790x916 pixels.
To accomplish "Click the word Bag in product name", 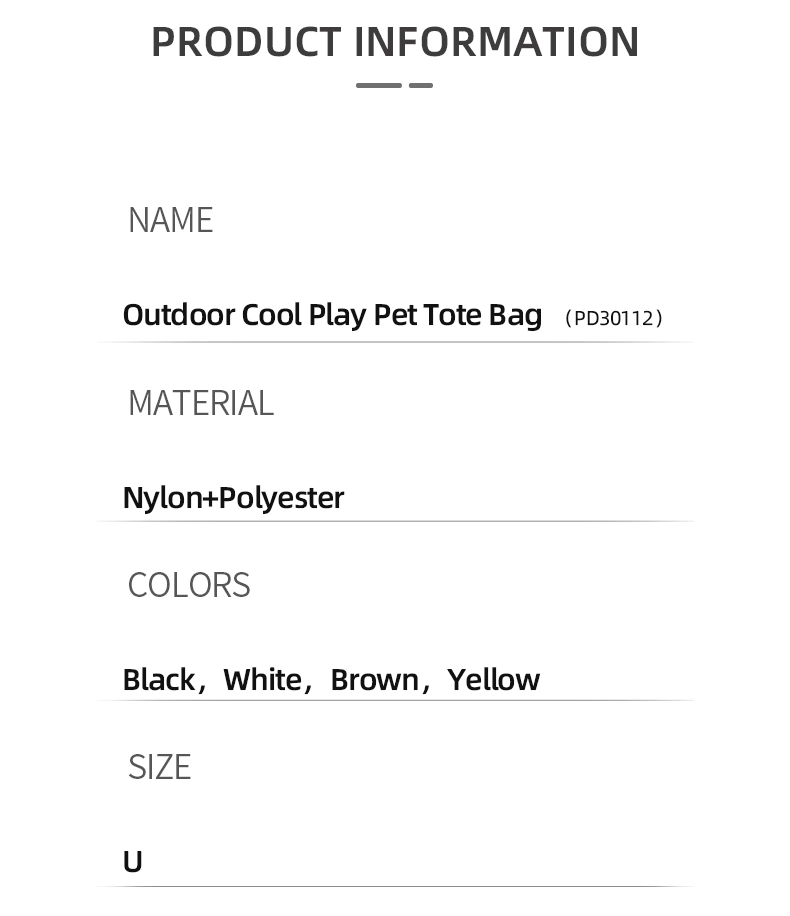I will 515,315.
